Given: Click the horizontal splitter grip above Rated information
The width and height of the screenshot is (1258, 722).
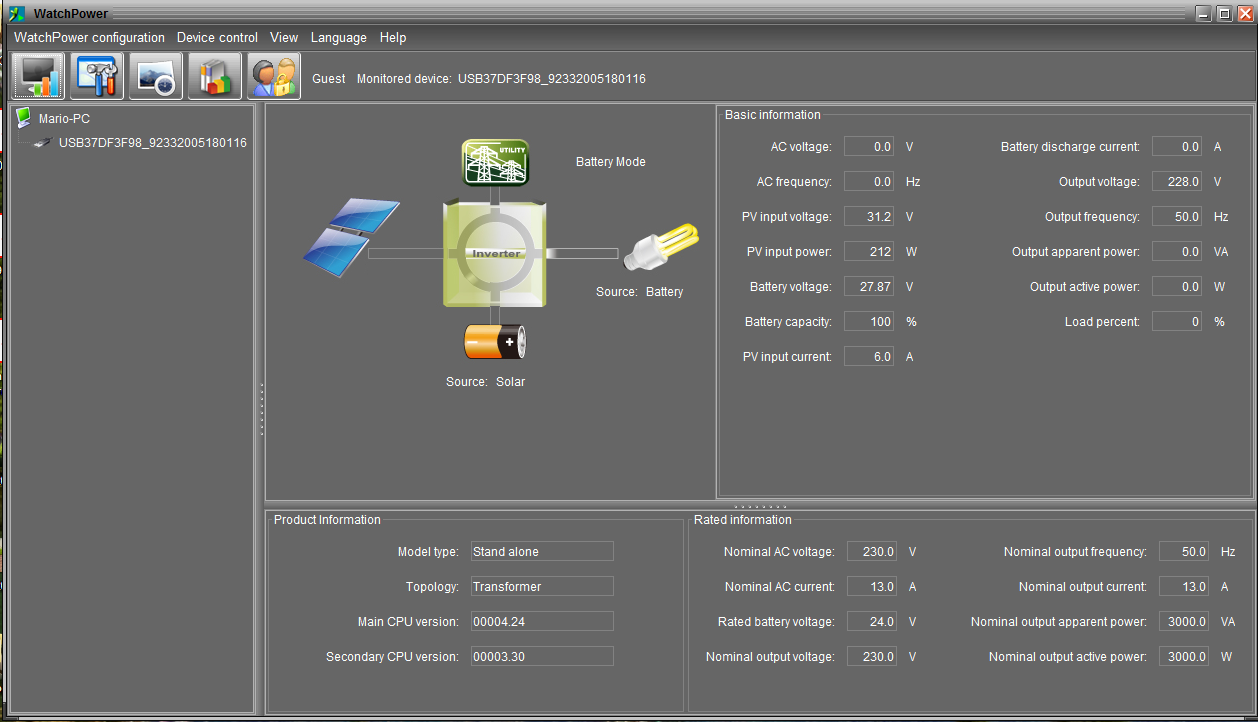Looking at the screenshot, I should [760, 506].
